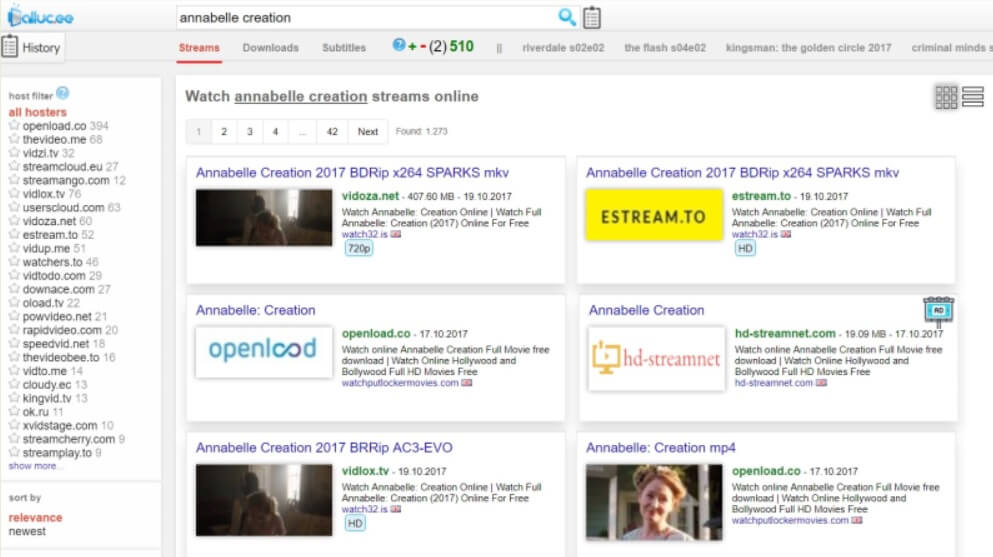
Task: Select all hosters filter
Action: click(37, 112)
